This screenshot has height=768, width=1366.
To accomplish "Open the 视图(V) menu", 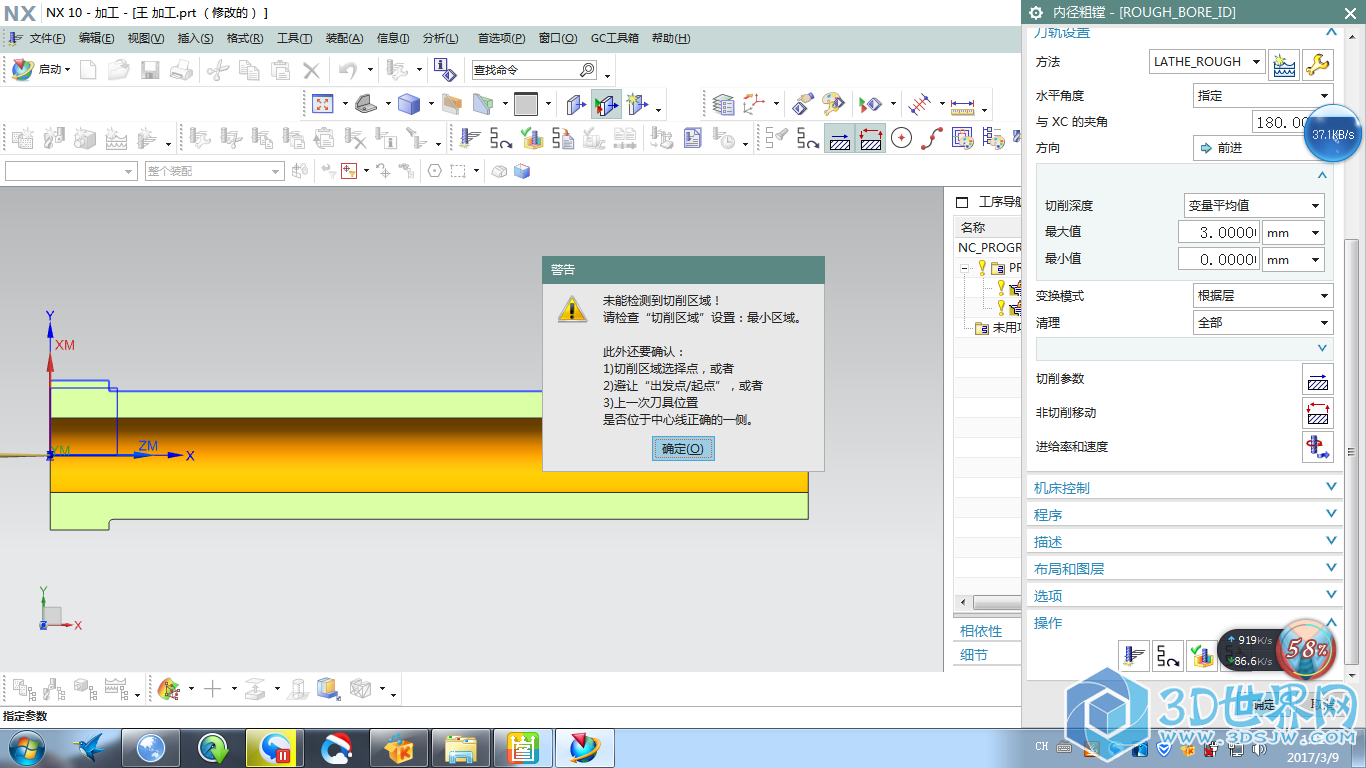I will (146, 38).
